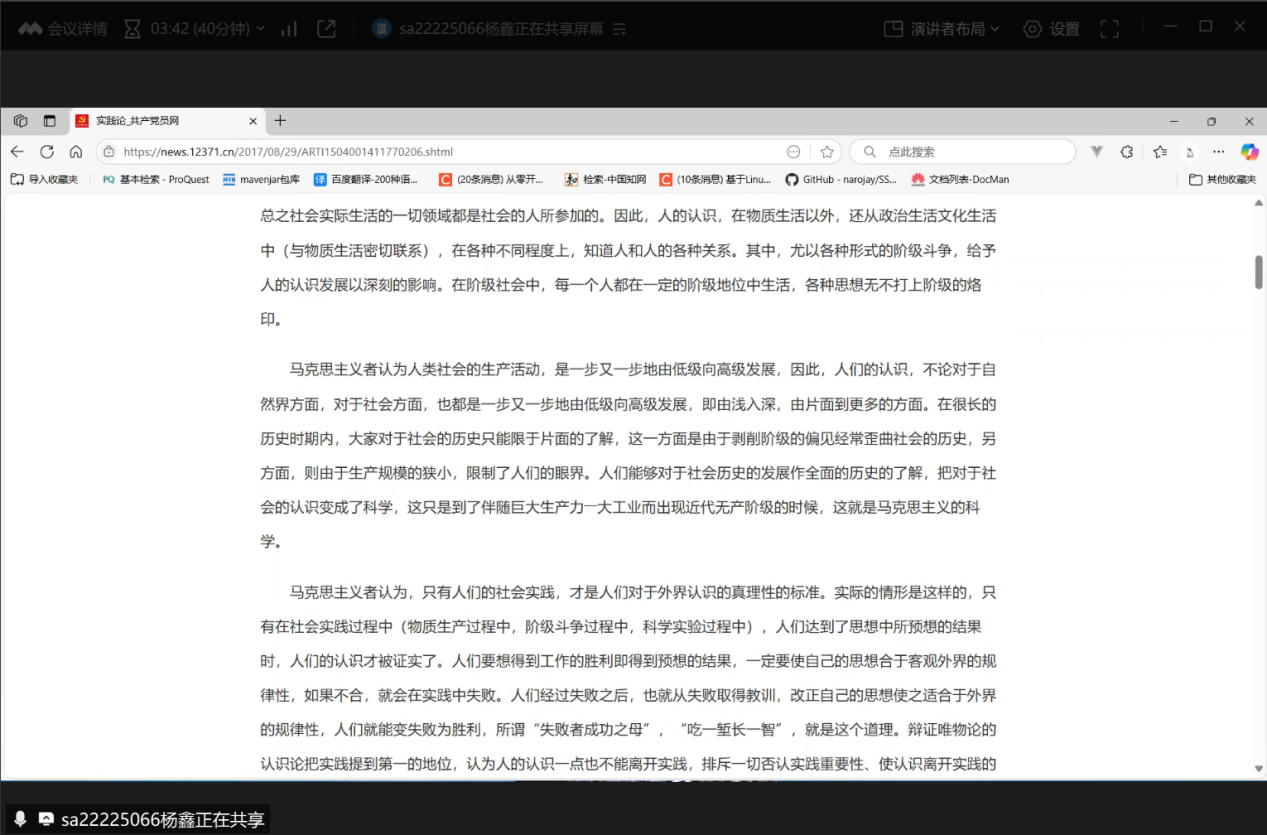
Task: Click the browser back arrow
Action: tap(17, 152)
